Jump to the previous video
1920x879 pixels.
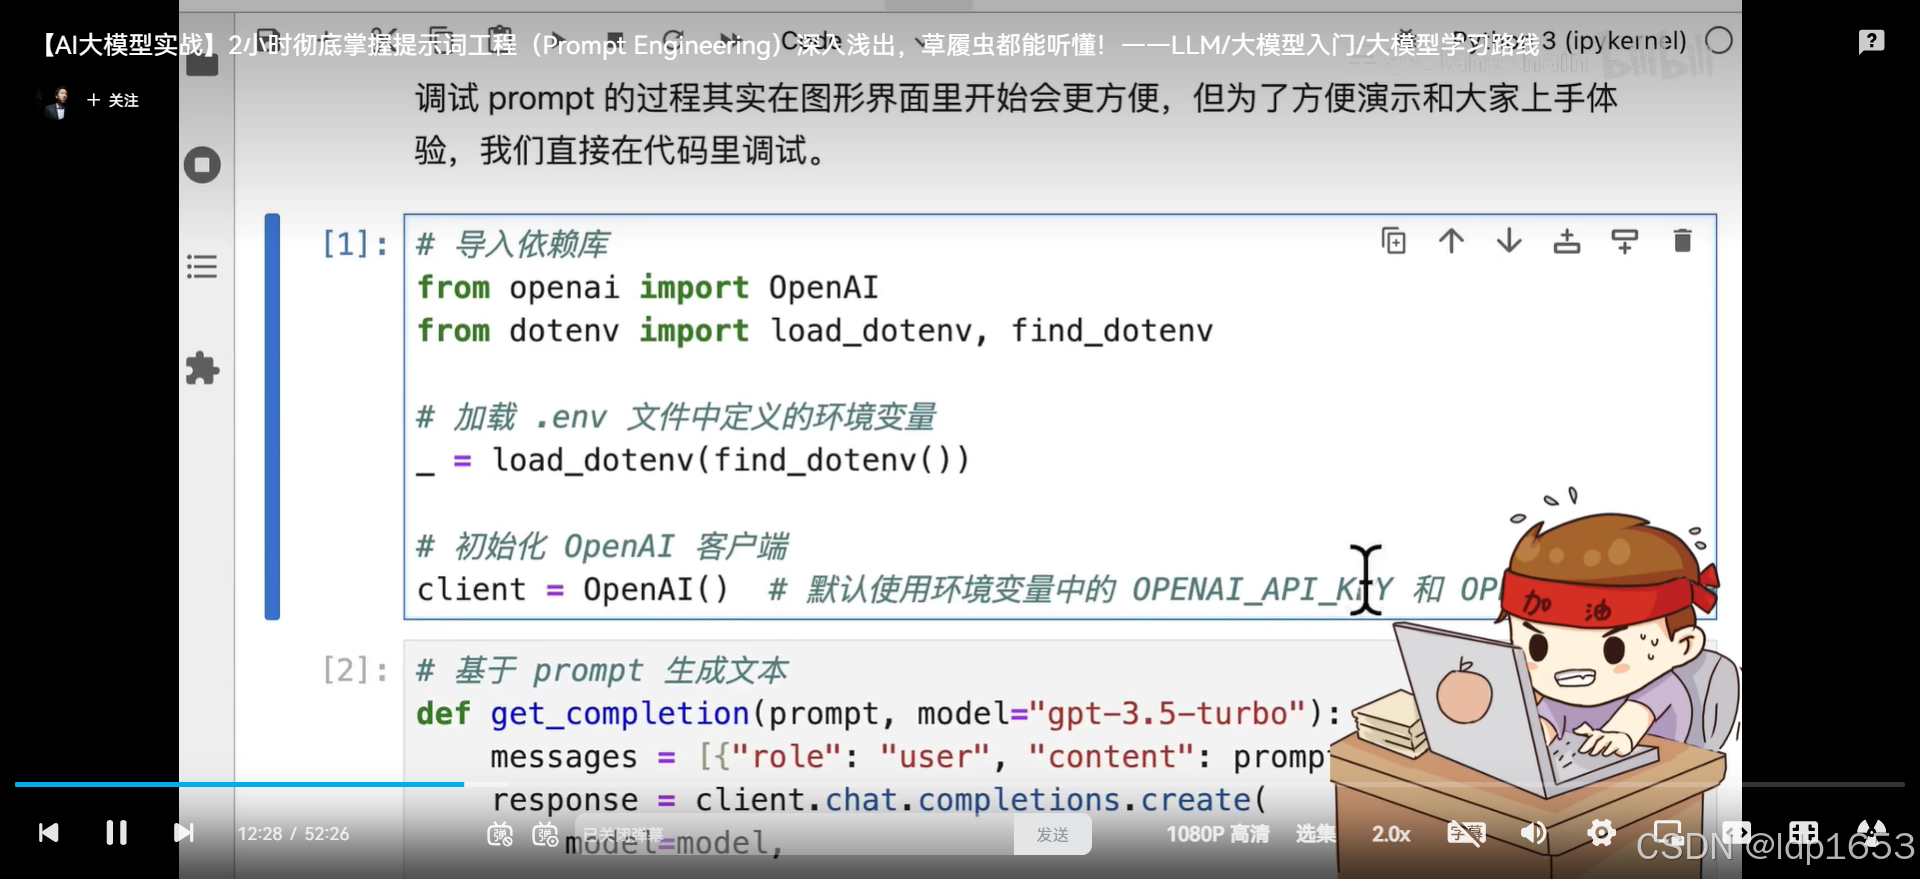click(x=48, y=833)
